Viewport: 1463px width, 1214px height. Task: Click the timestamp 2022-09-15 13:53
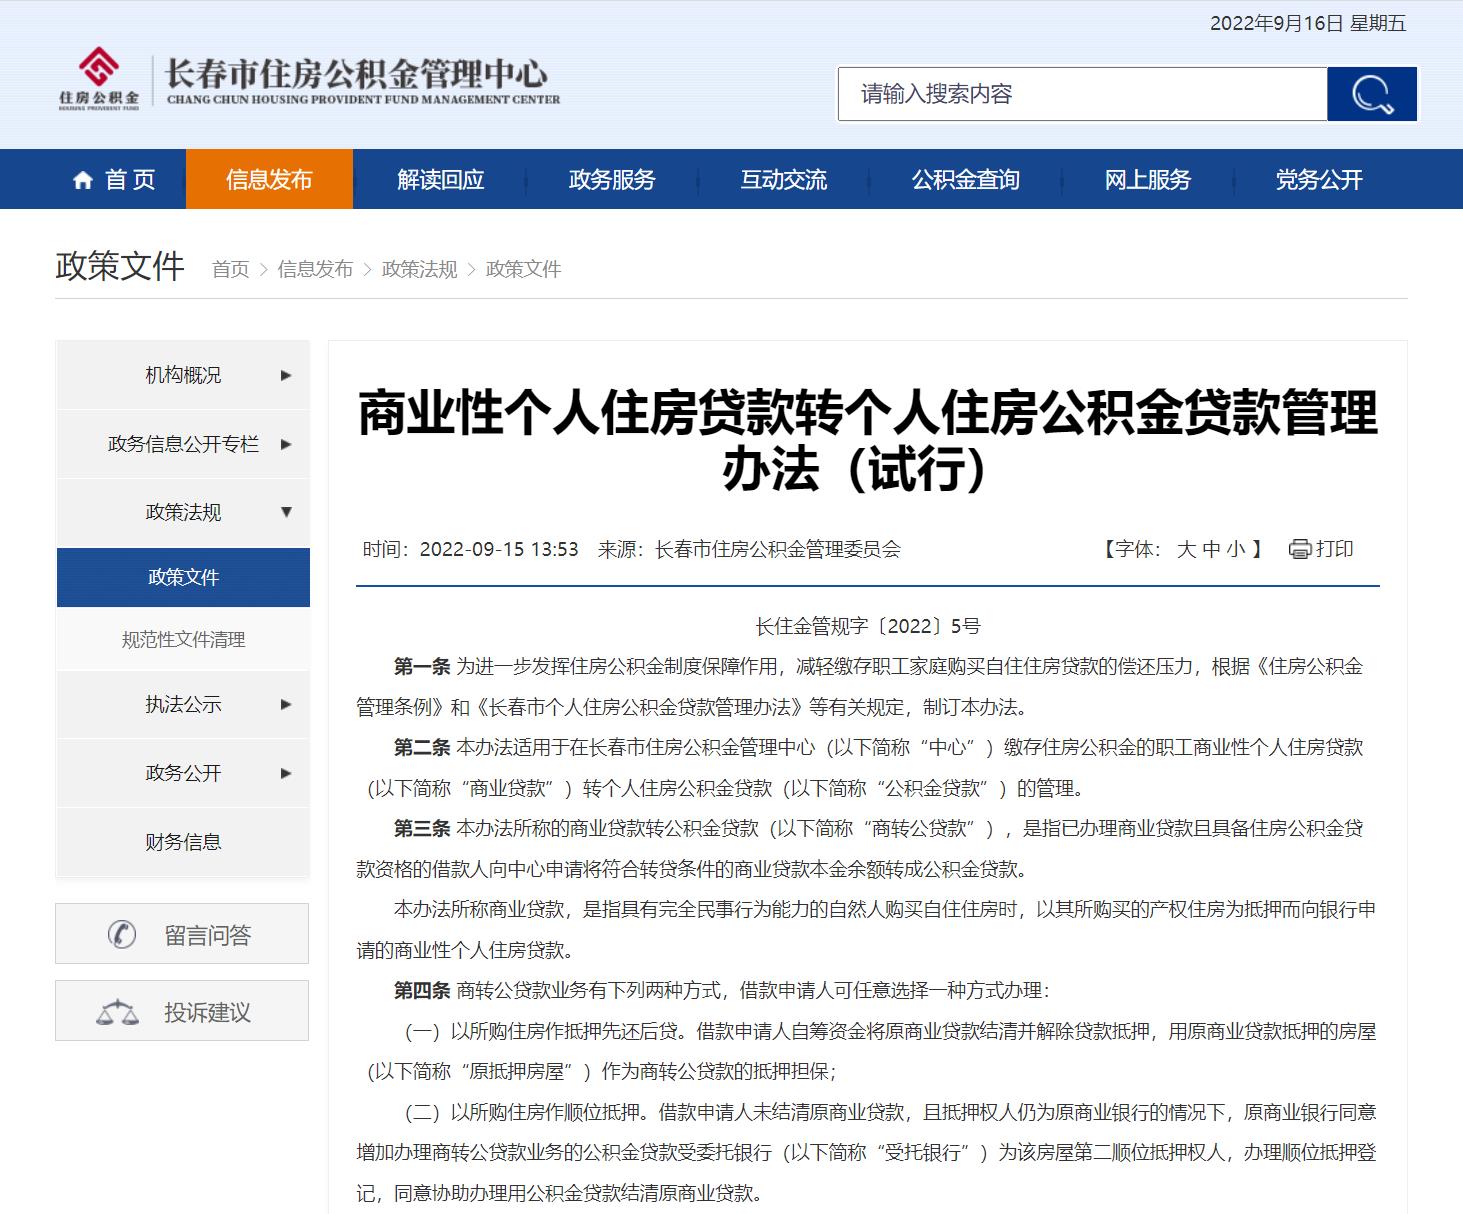click(499, 549)
